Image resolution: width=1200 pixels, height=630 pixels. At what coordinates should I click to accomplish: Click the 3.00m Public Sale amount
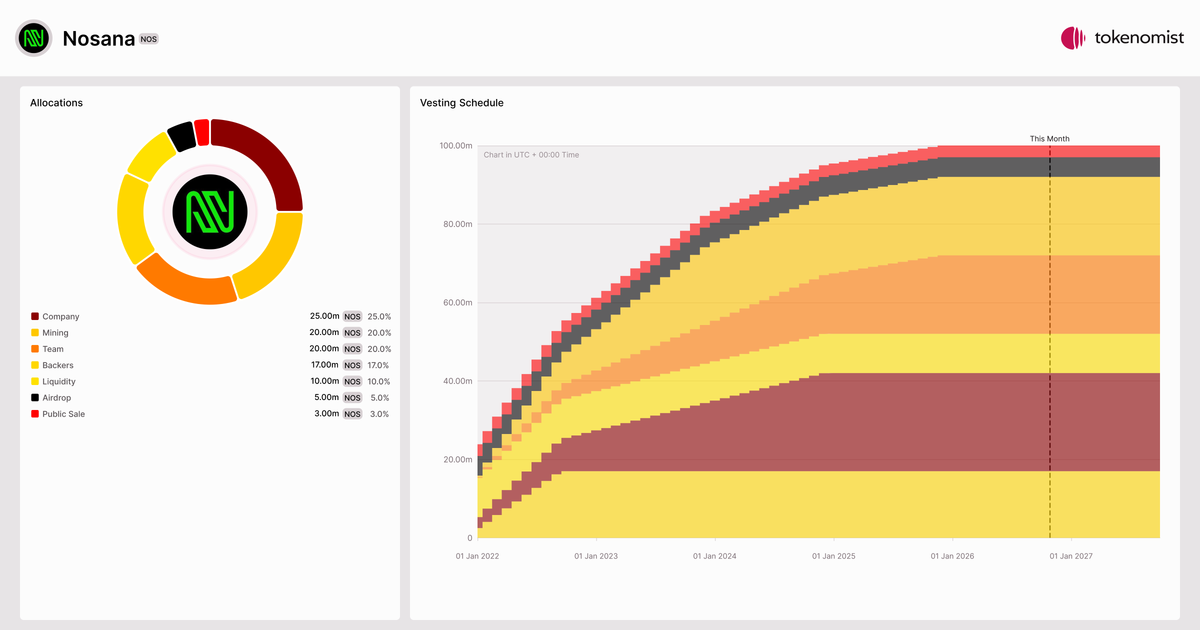coord(327,414)
